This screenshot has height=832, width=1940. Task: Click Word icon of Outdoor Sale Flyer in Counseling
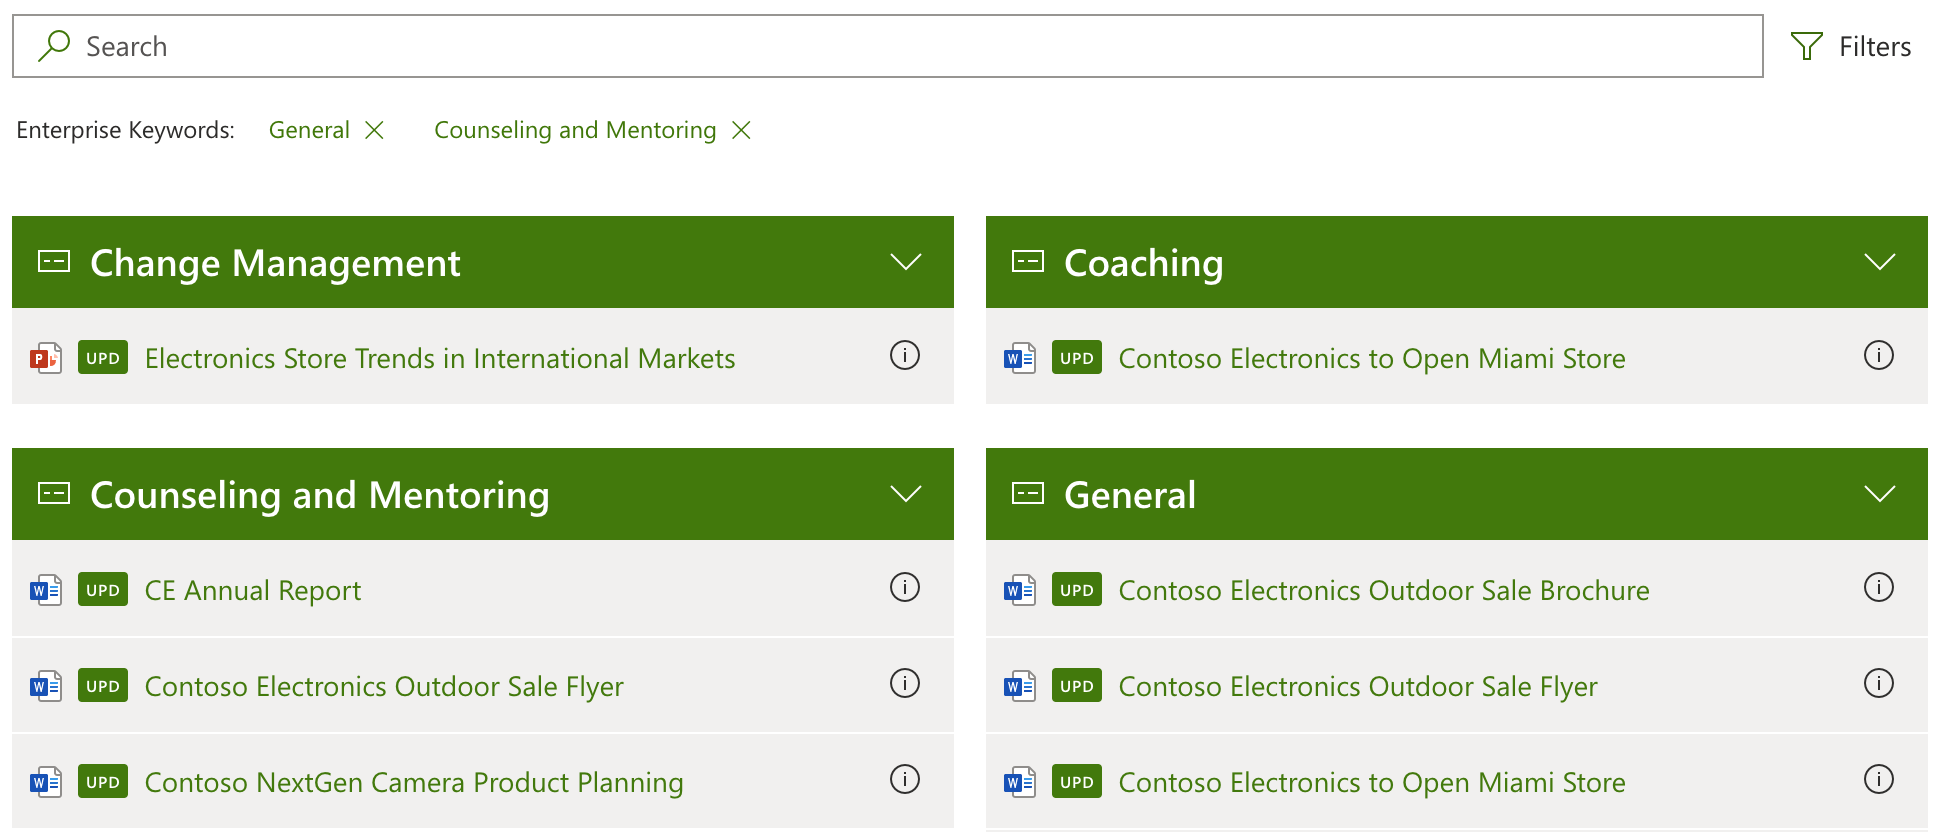pyautogui.click(x=46, y=686)
